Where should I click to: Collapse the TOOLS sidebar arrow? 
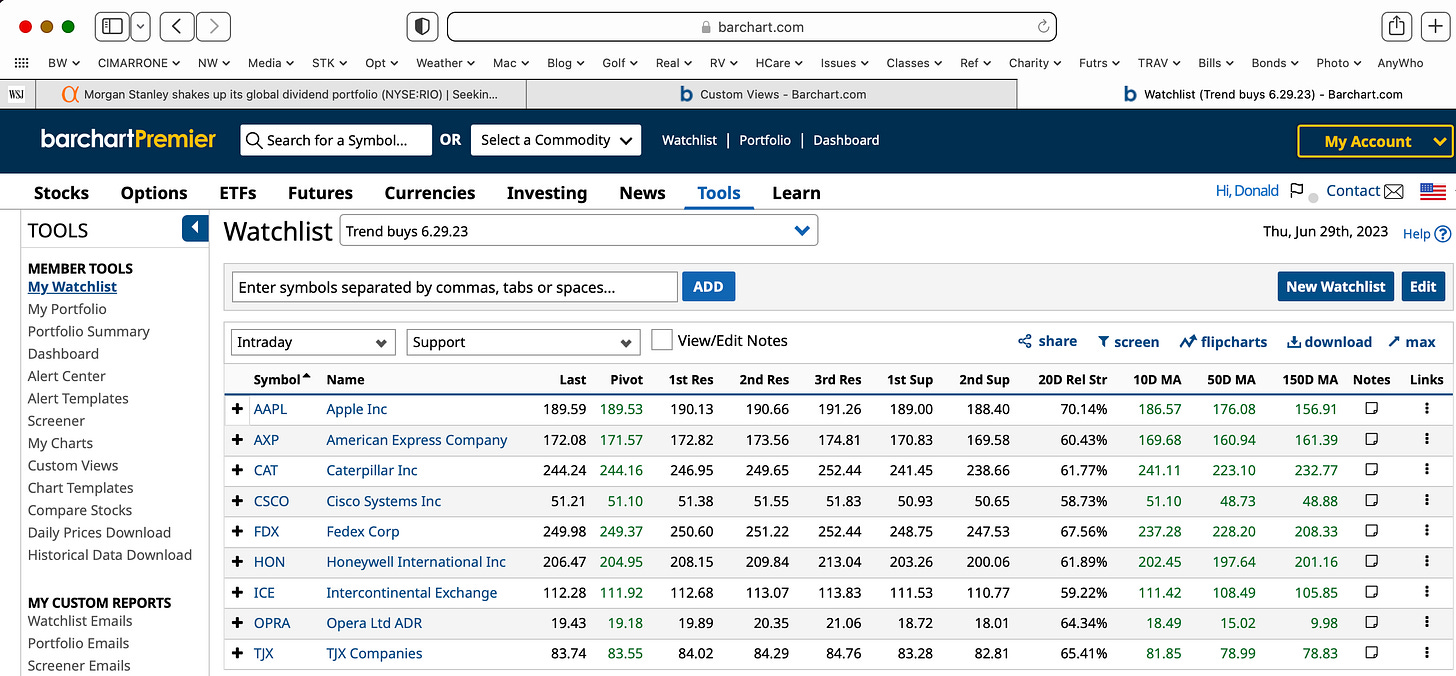point(195,228)
